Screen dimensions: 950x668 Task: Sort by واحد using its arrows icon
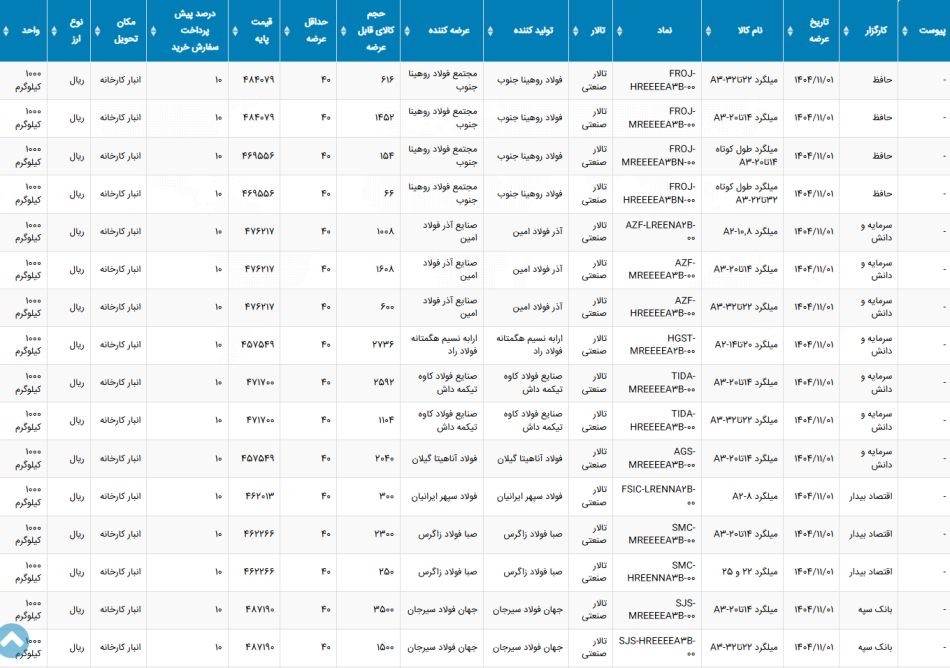pos(6,31)
